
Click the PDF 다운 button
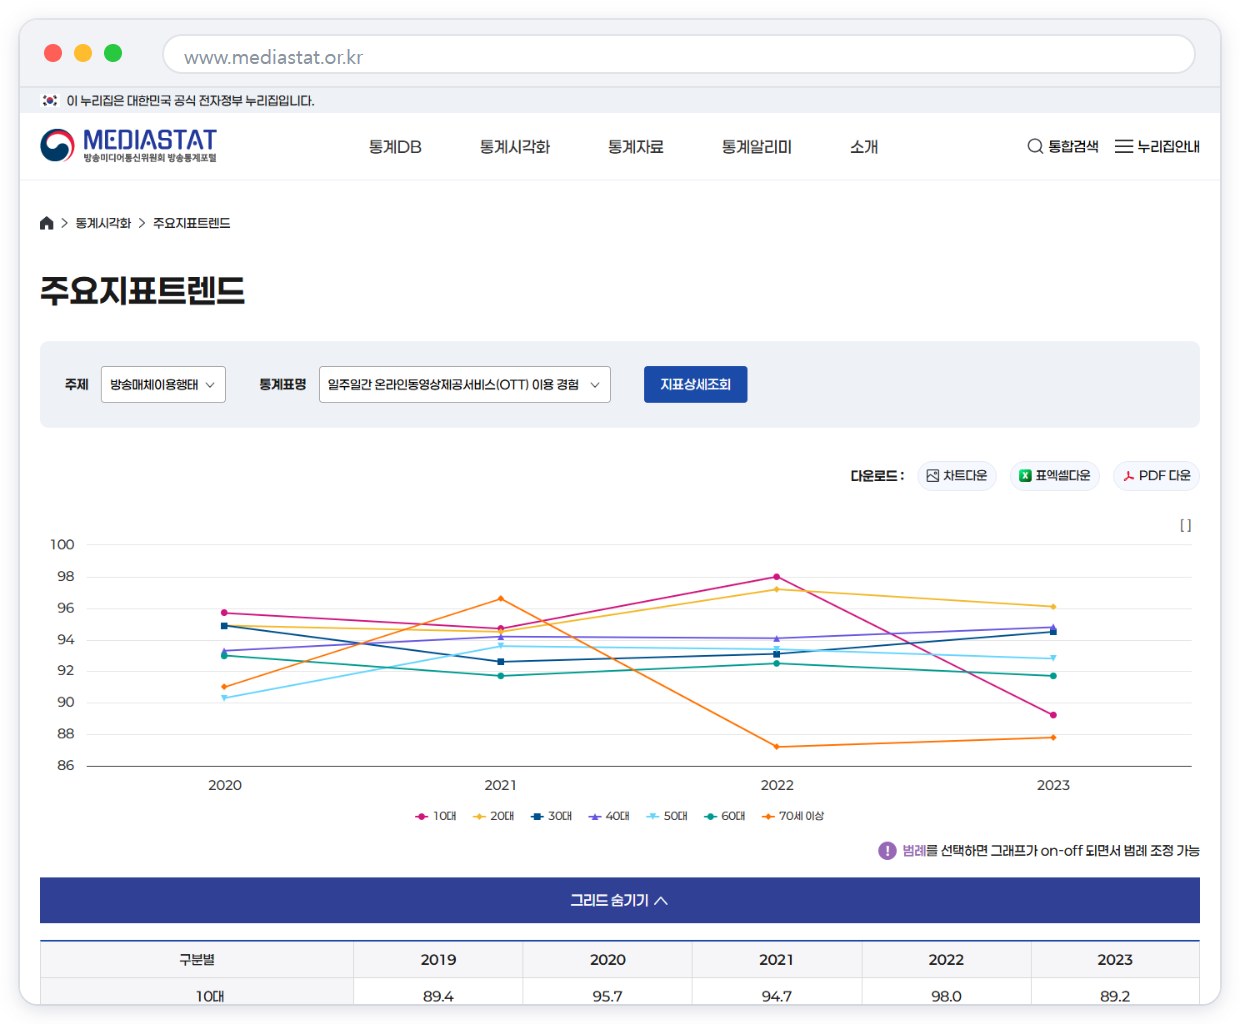(x=1157, y=476)
